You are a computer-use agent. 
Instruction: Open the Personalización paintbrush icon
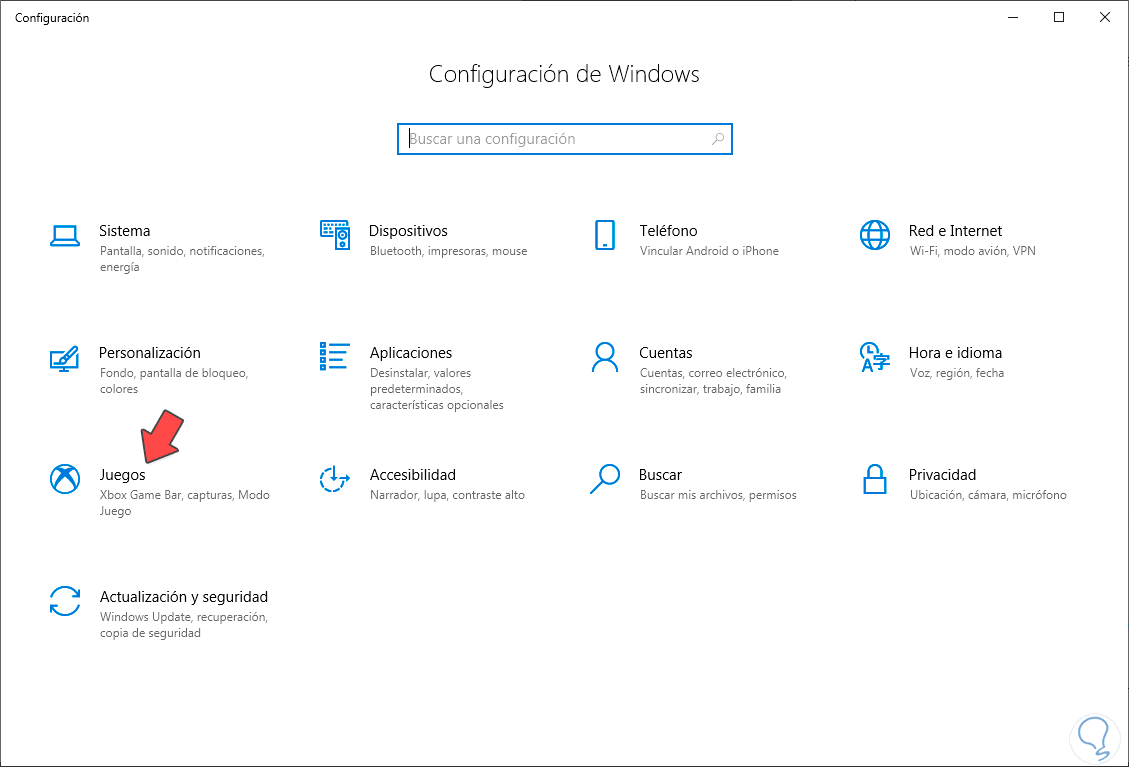click(65, 357)
